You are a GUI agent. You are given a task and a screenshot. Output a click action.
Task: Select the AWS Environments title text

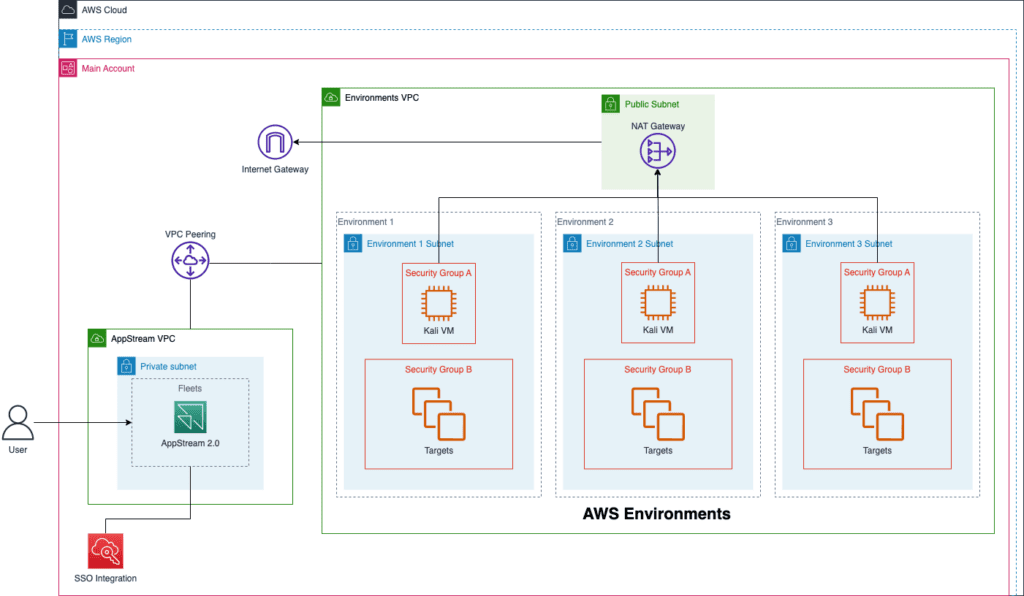point(656,514)
